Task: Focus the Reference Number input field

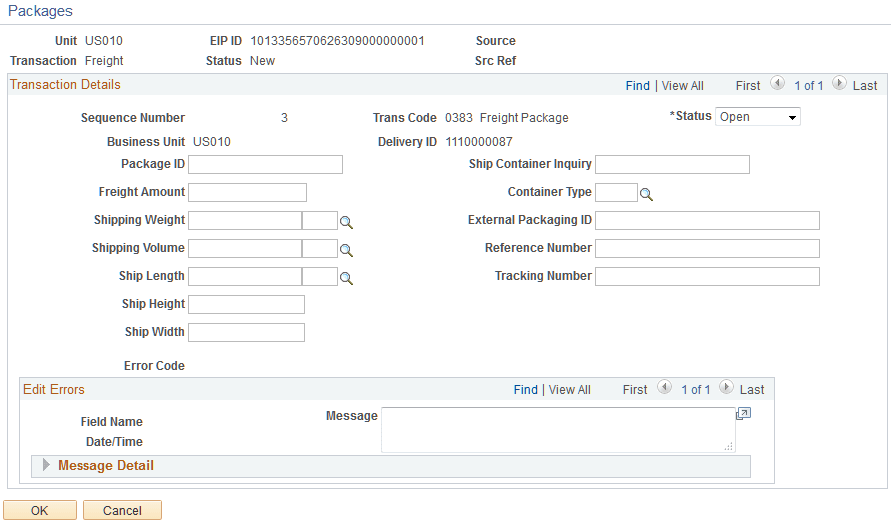Action: point(707,248)
